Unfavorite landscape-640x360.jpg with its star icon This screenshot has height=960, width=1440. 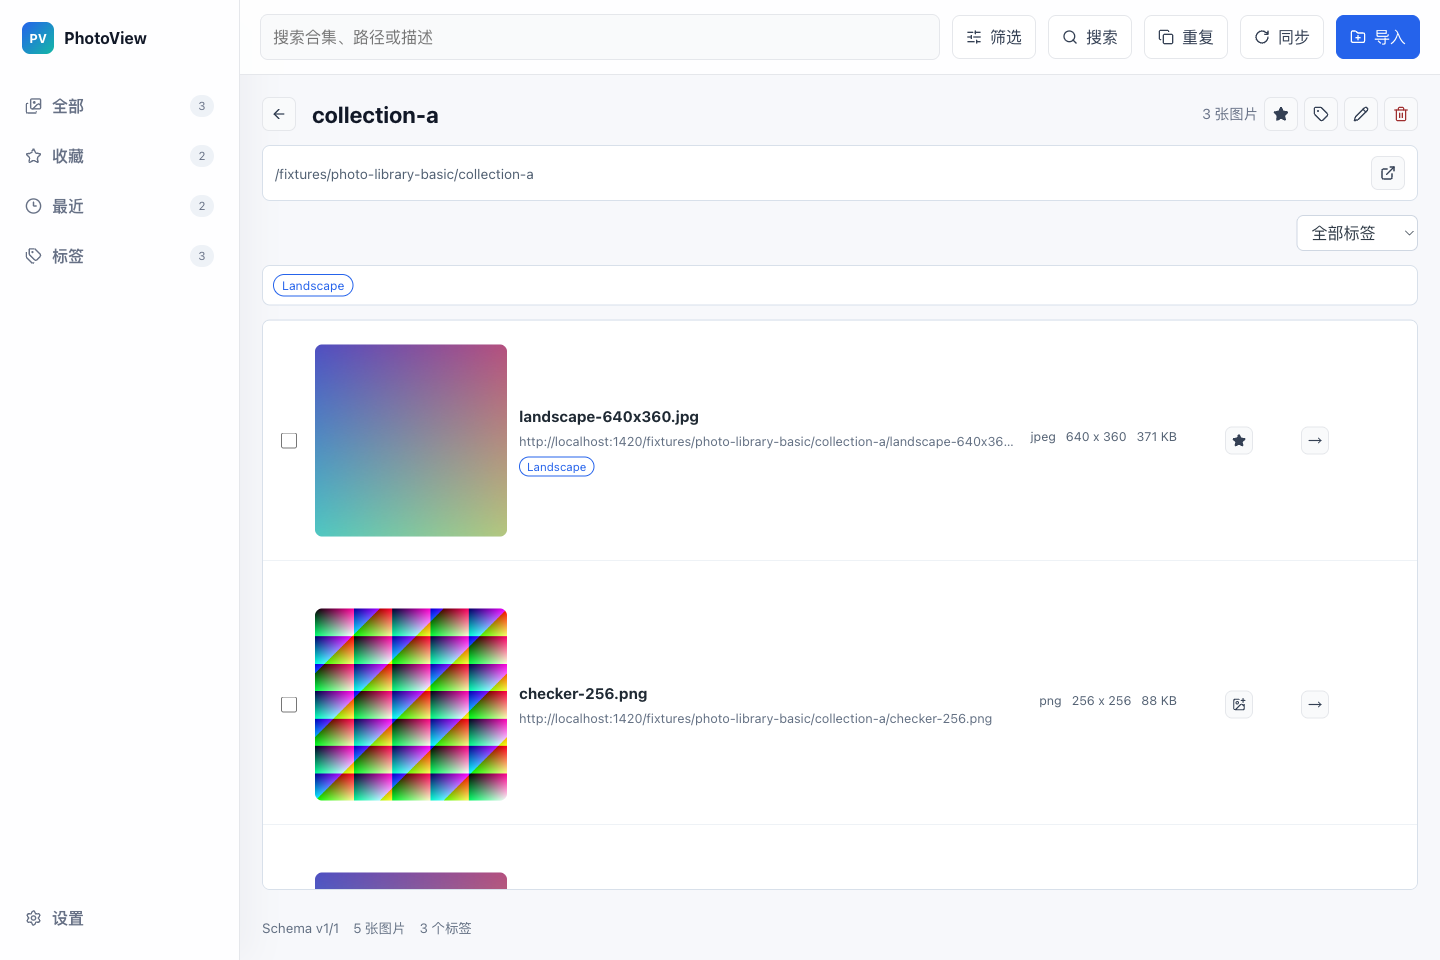tap(1239, 440)
